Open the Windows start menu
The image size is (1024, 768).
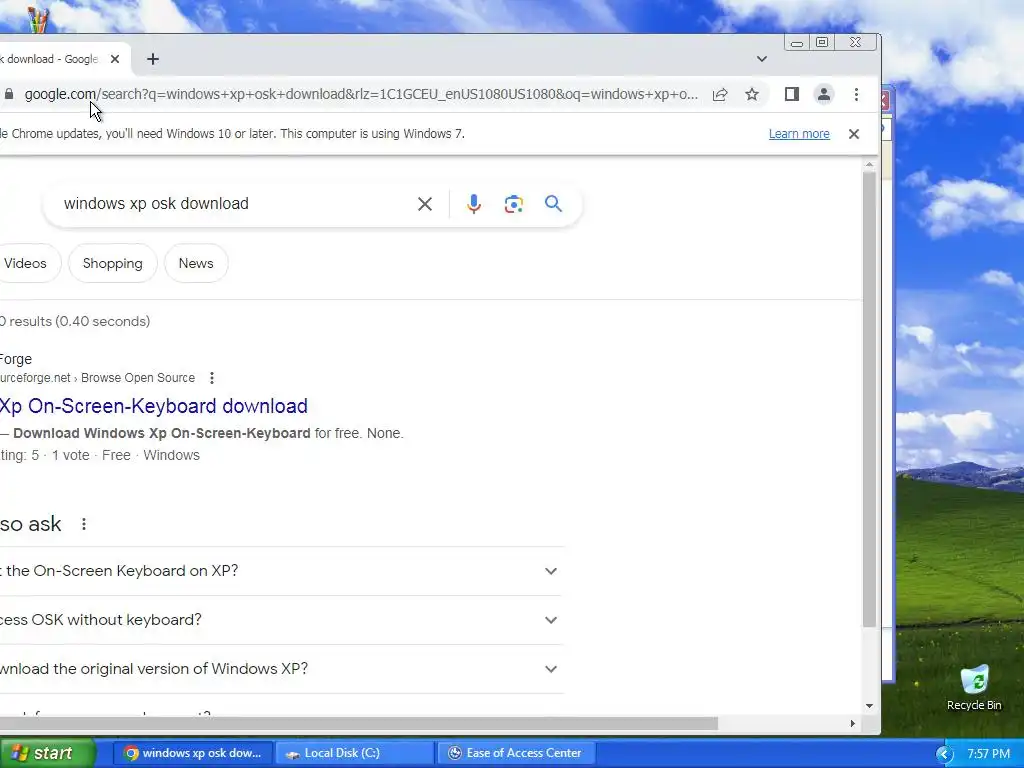coord(47,753)
